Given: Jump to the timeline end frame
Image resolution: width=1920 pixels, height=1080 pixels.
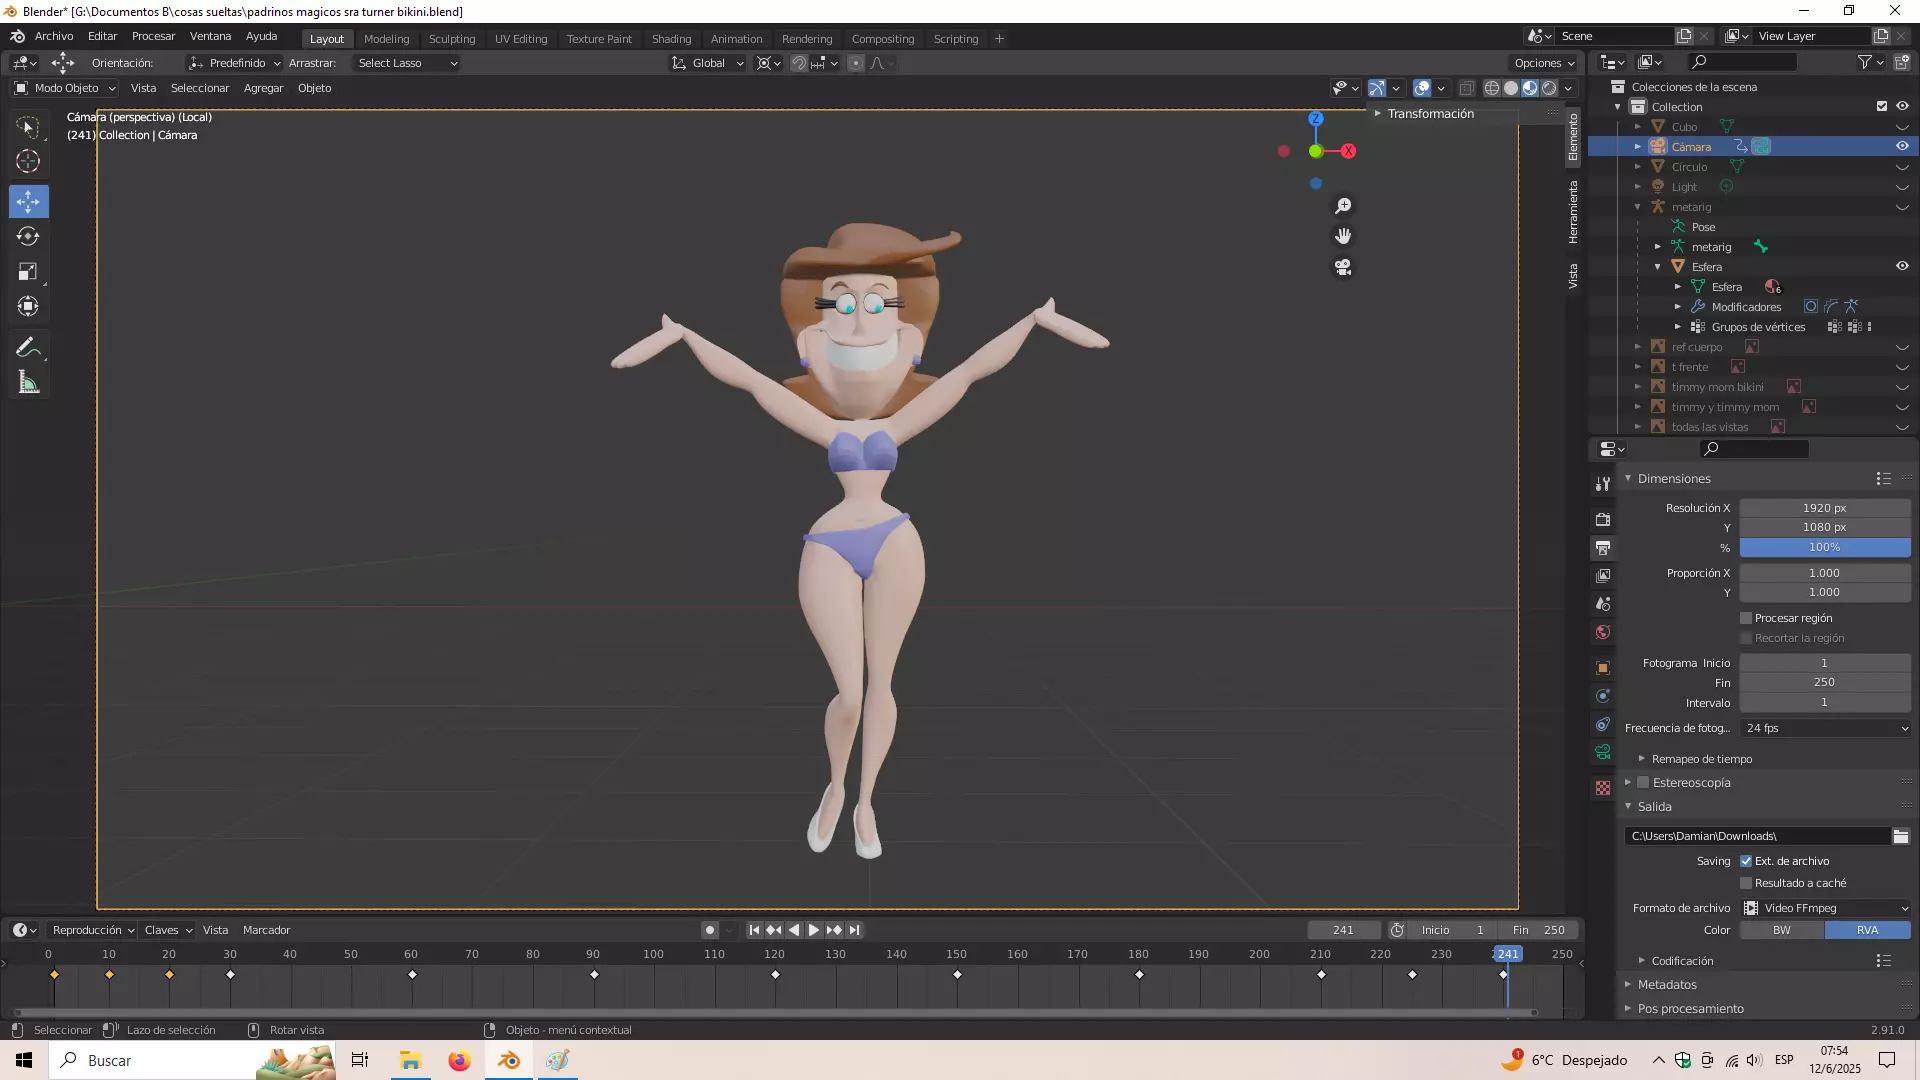Looking at the screenshot, I should [854, 930].
